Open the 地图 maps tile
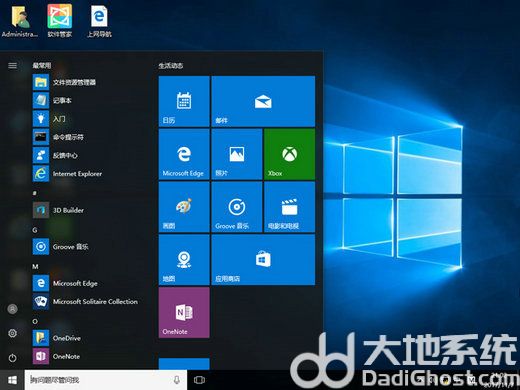This screenshot has height=390, width=520. (x=184, y=260)
